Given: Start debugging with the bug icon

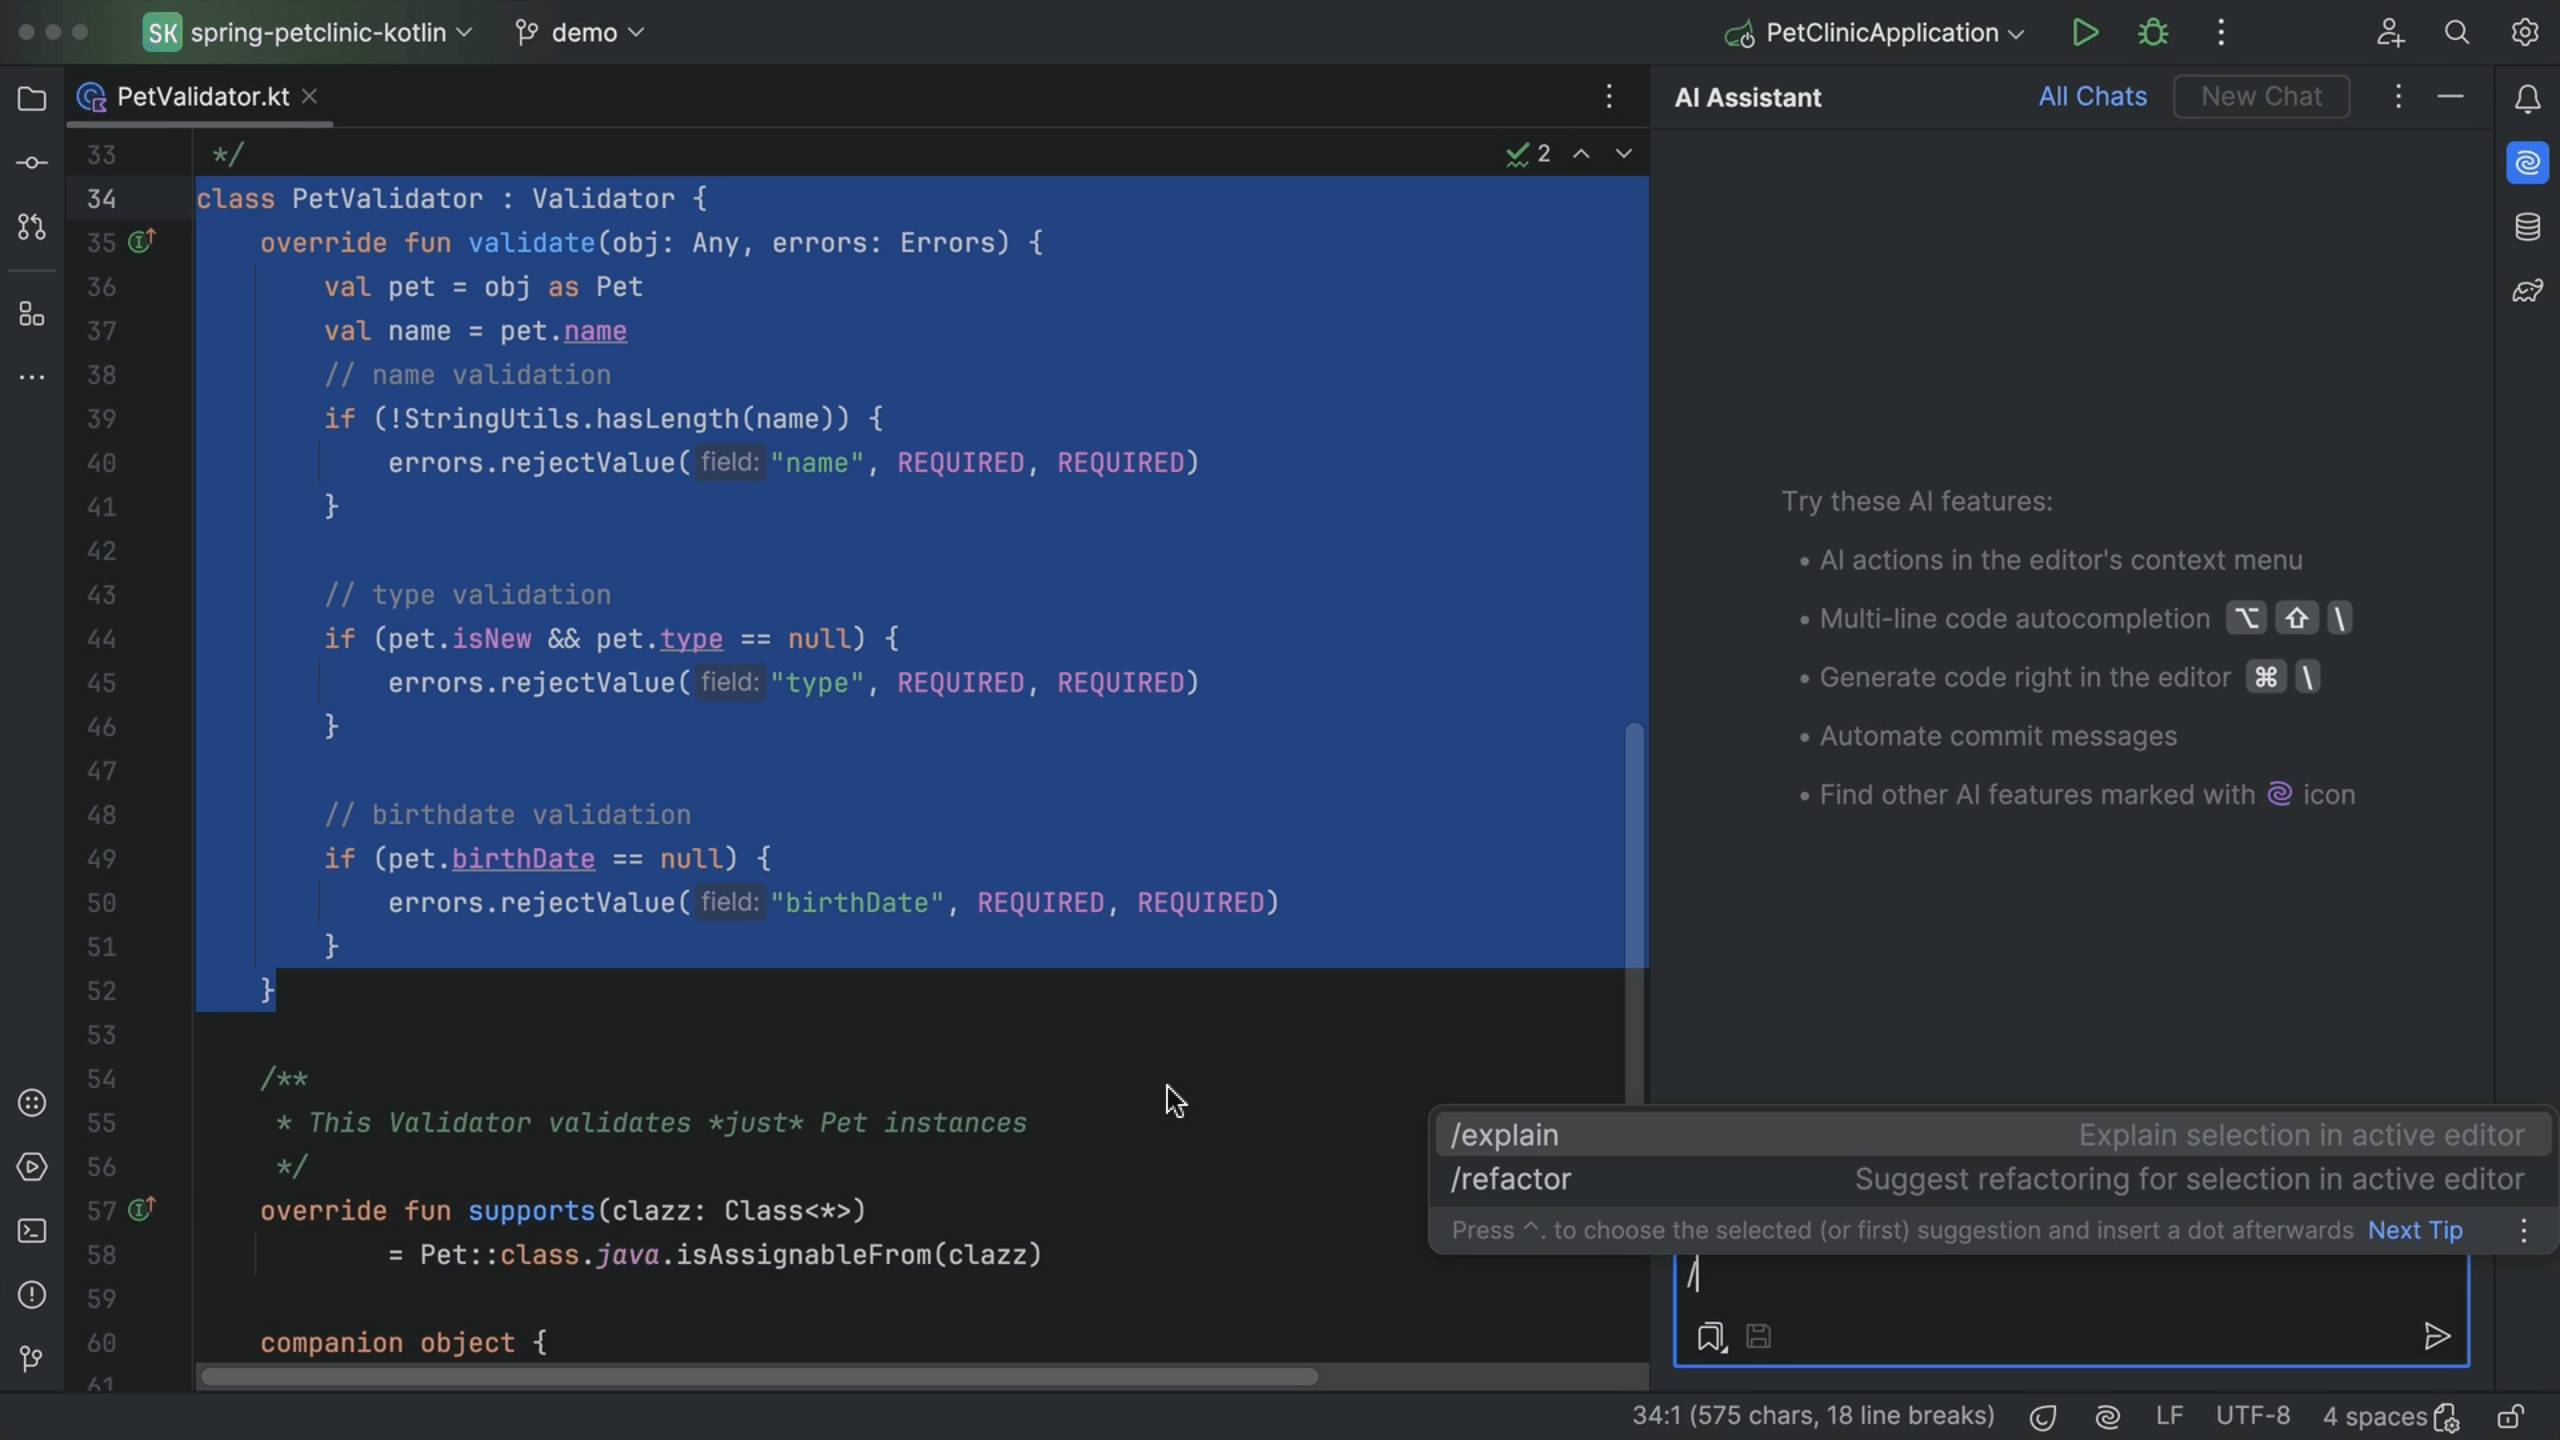Looking at the screenshot, I should point(2153,33).
